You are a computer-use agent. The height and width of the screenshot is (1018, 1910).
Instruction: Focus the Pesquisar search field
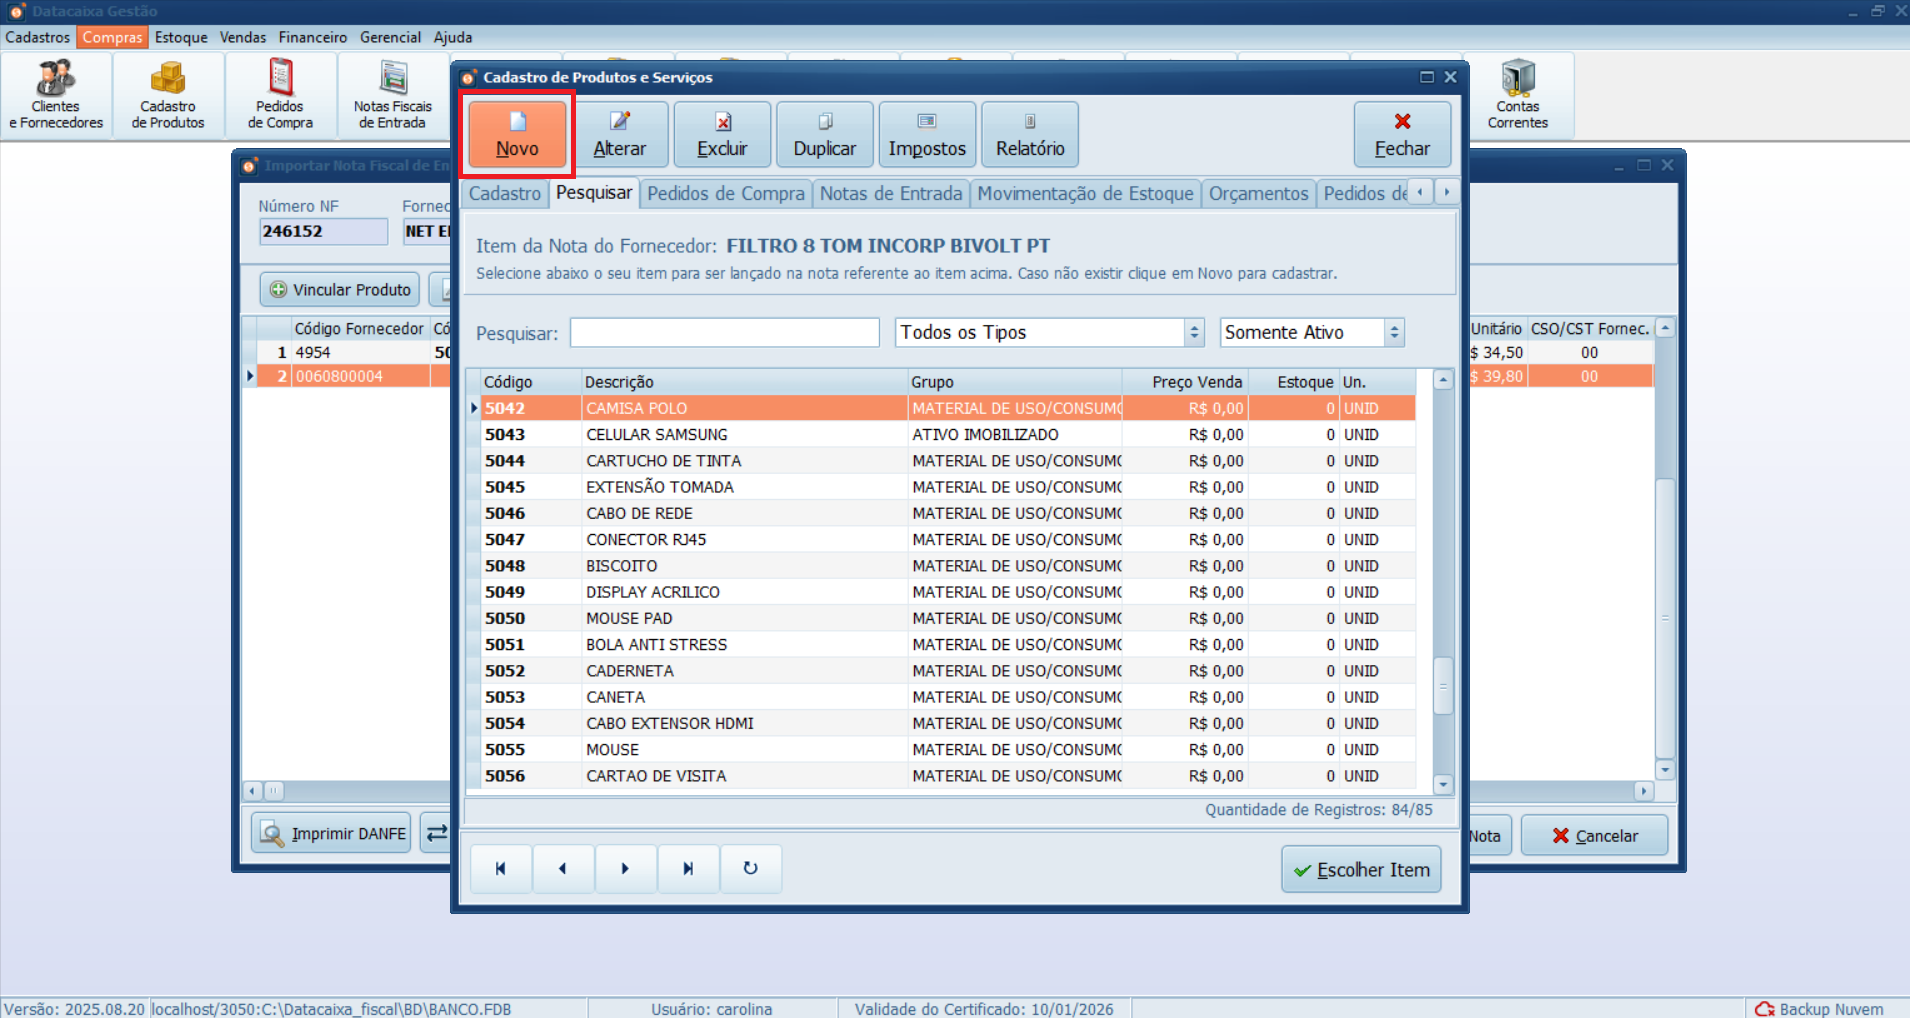pos(725,333)
